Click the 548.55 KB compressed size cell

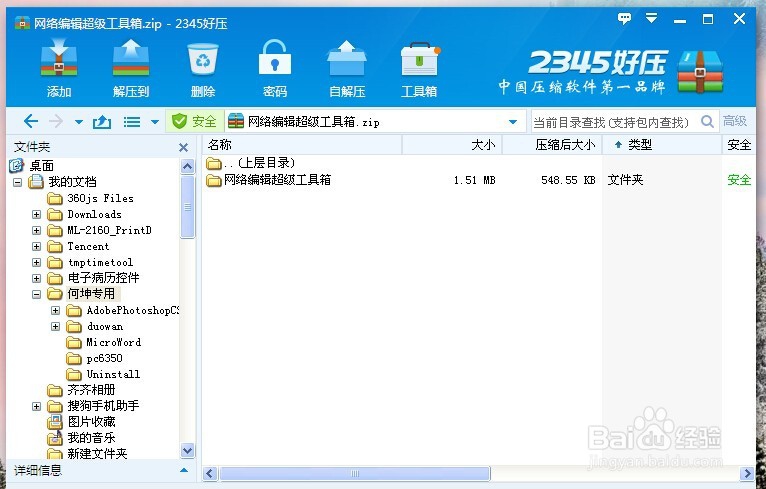[x=568, y=180]
